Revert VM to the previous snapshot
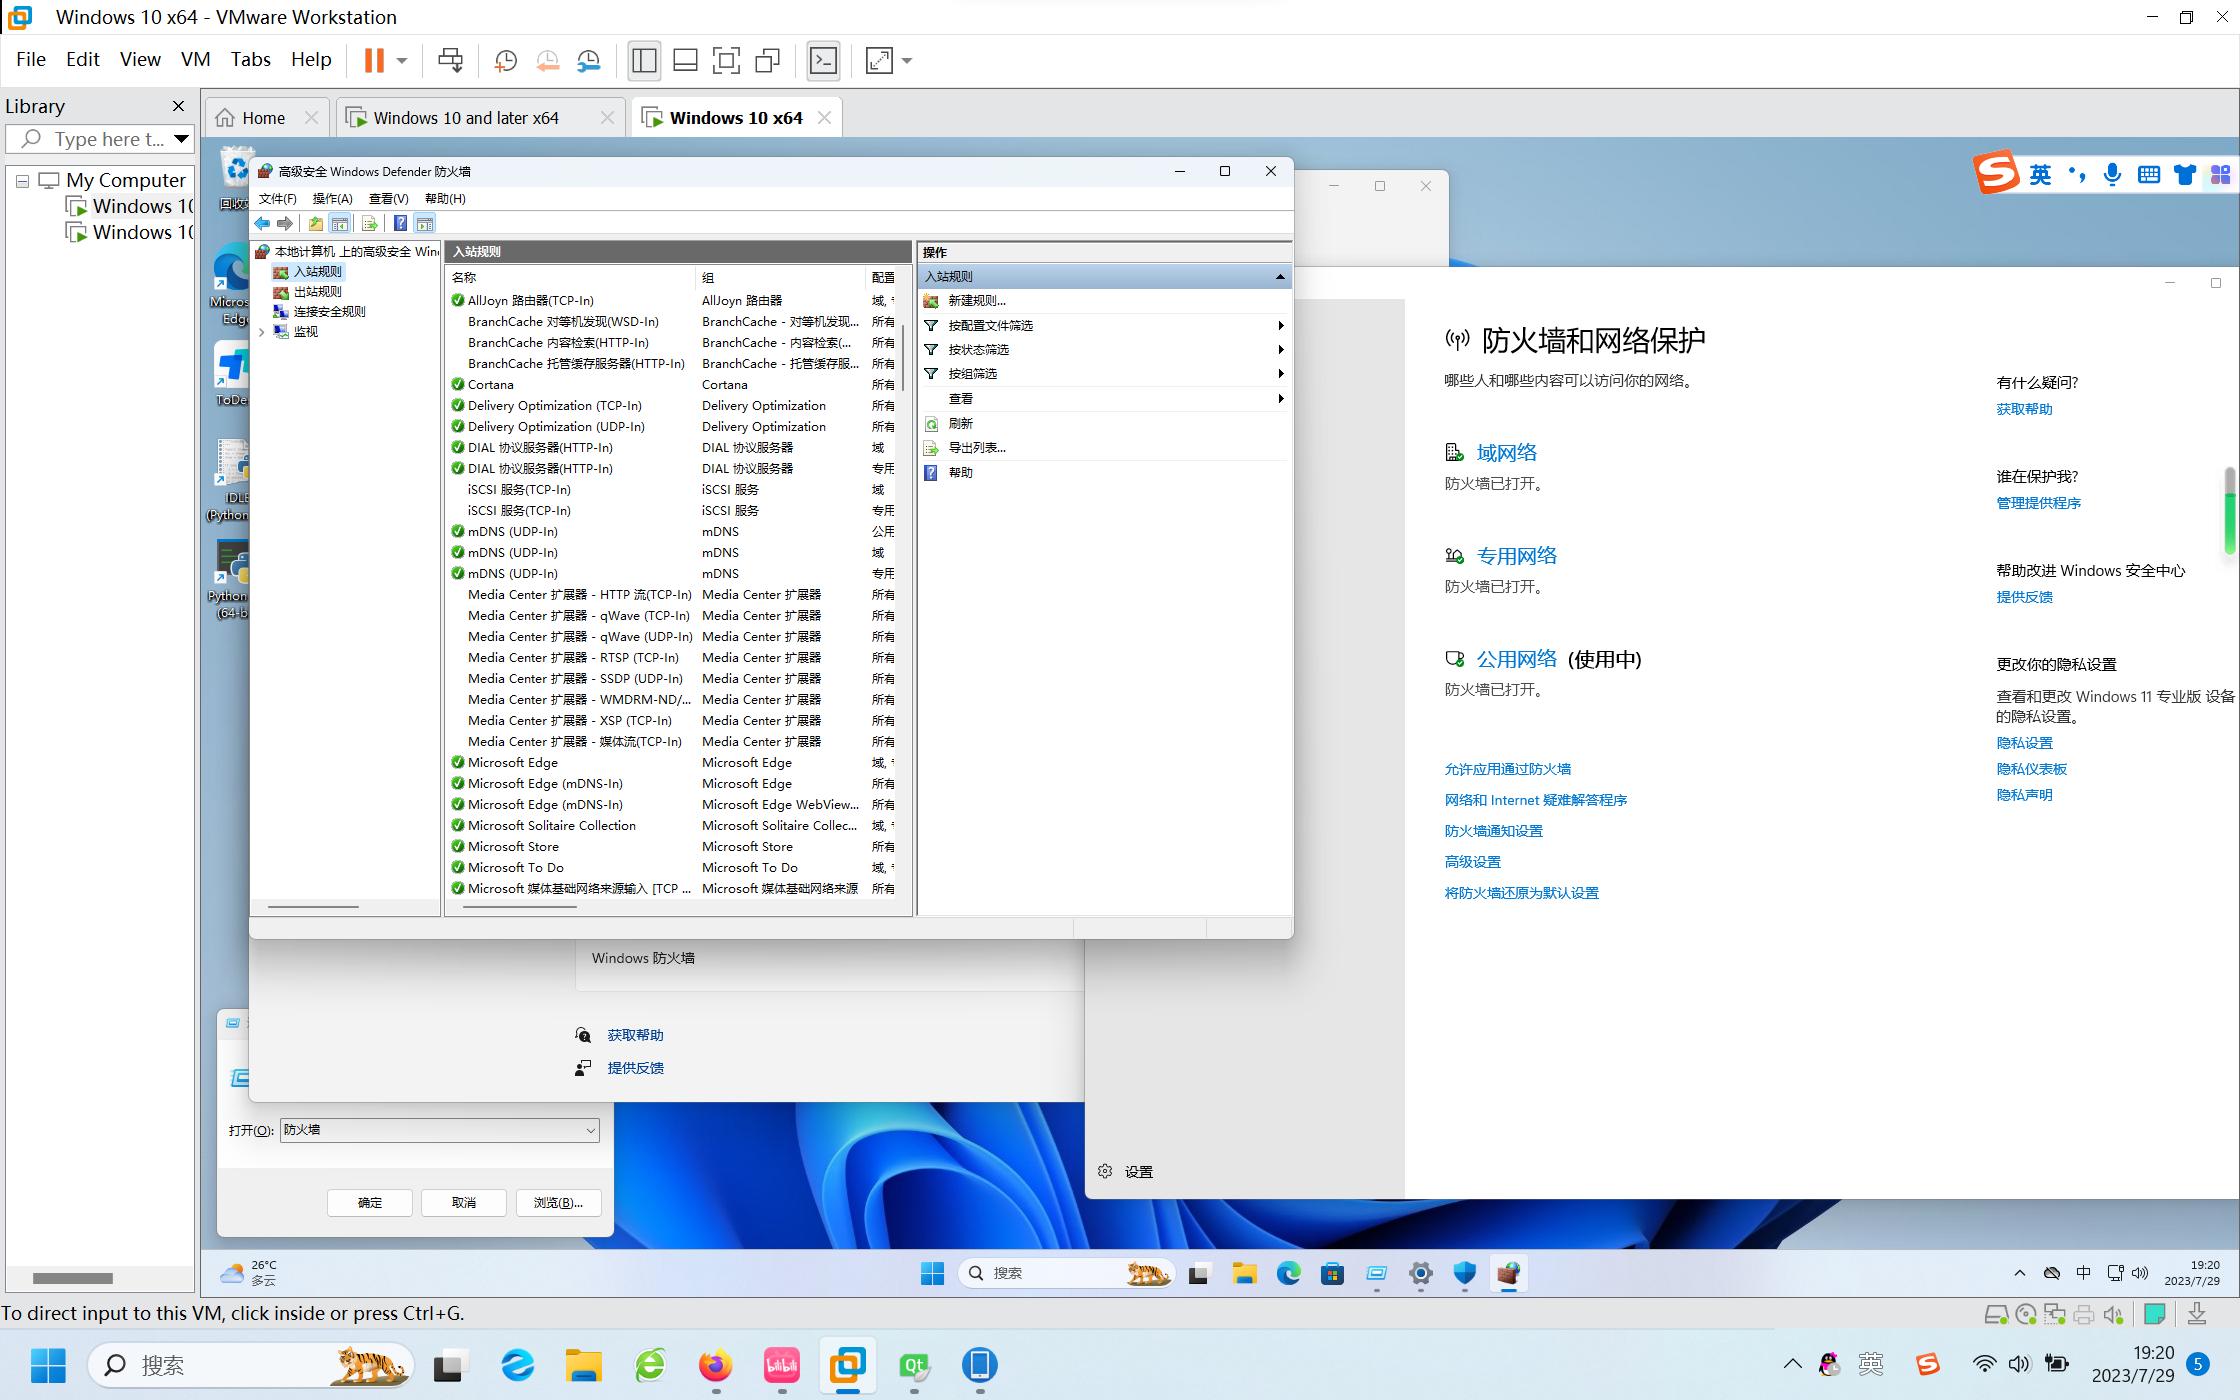Screen dimensions: 2240x1400 point(547,61)
